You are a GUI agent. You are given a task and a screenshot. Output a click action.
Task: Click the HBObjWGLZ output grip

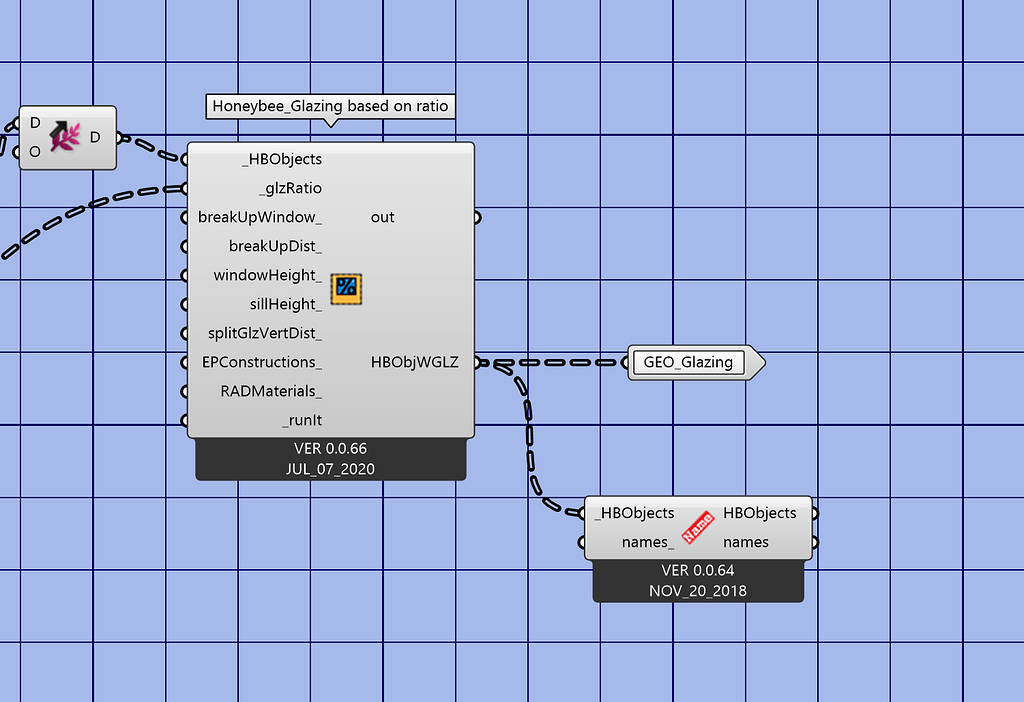click(477, 361)
